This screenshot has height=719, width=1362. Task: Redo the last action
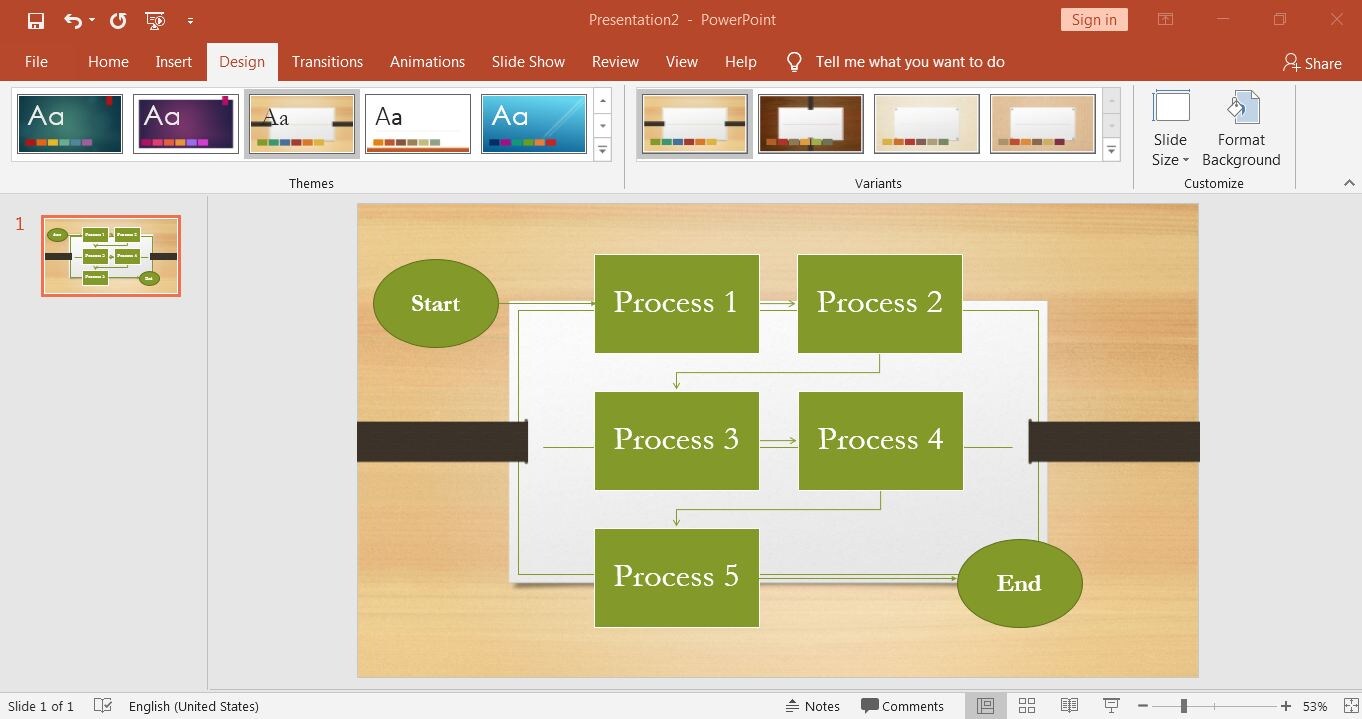coord(117,19)
